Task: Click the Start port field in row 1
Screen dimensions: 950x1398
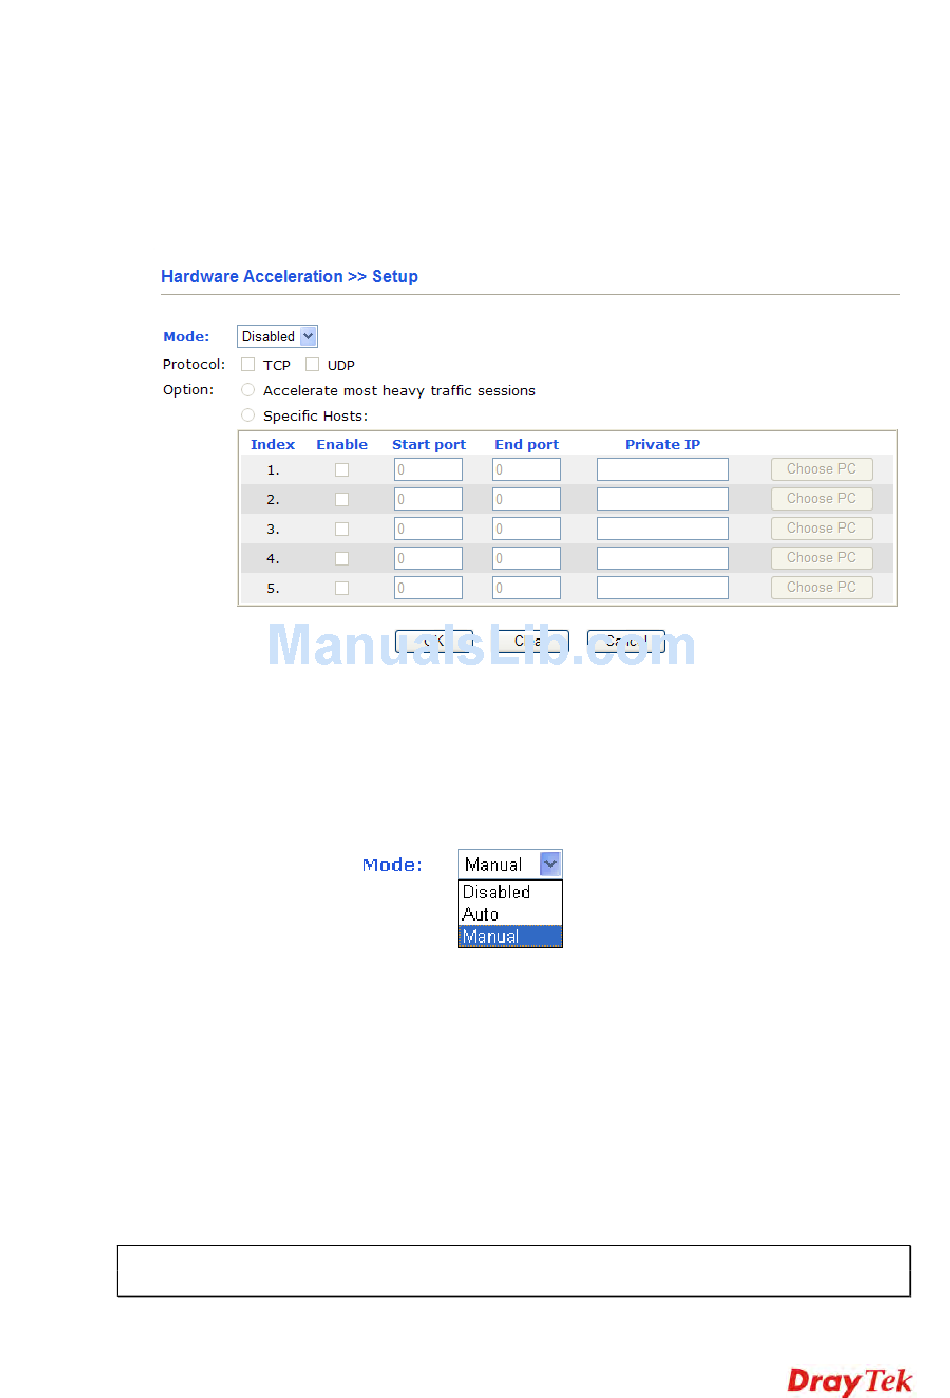Action: tap(428, 470)
